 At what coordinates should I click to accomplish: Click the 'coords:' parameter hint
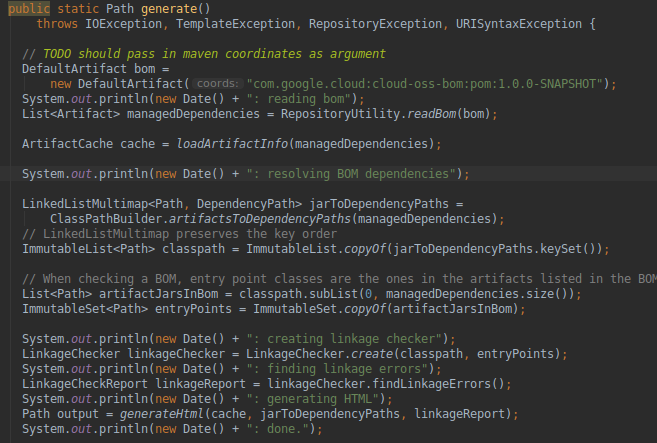click(x=217, y=84)
